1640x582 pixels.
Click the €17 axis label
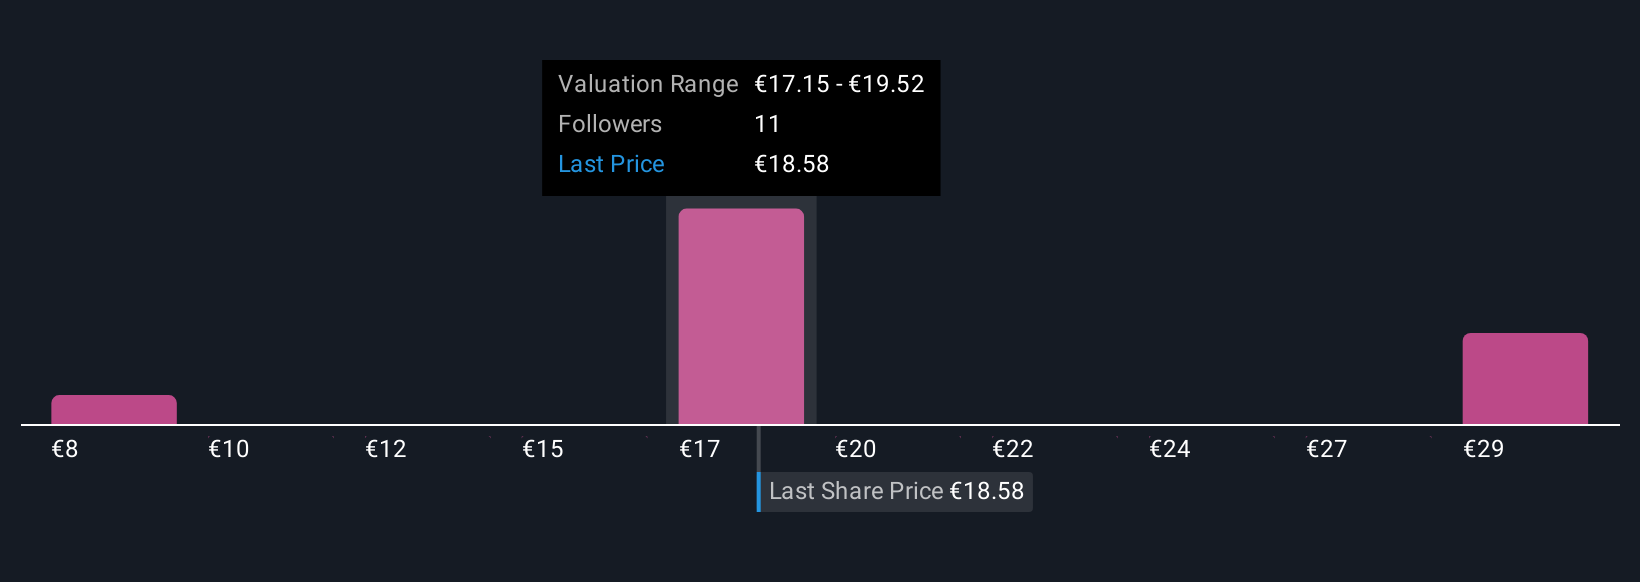[700, 449]
